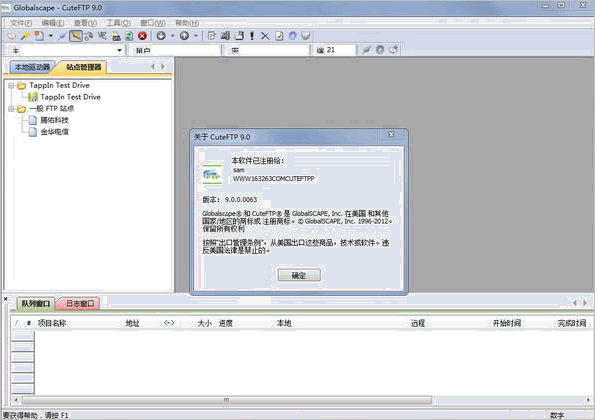Screen dimensions: 595x420
Task: Click the queue horizontal scrollbar thumb
Action: 227,400
